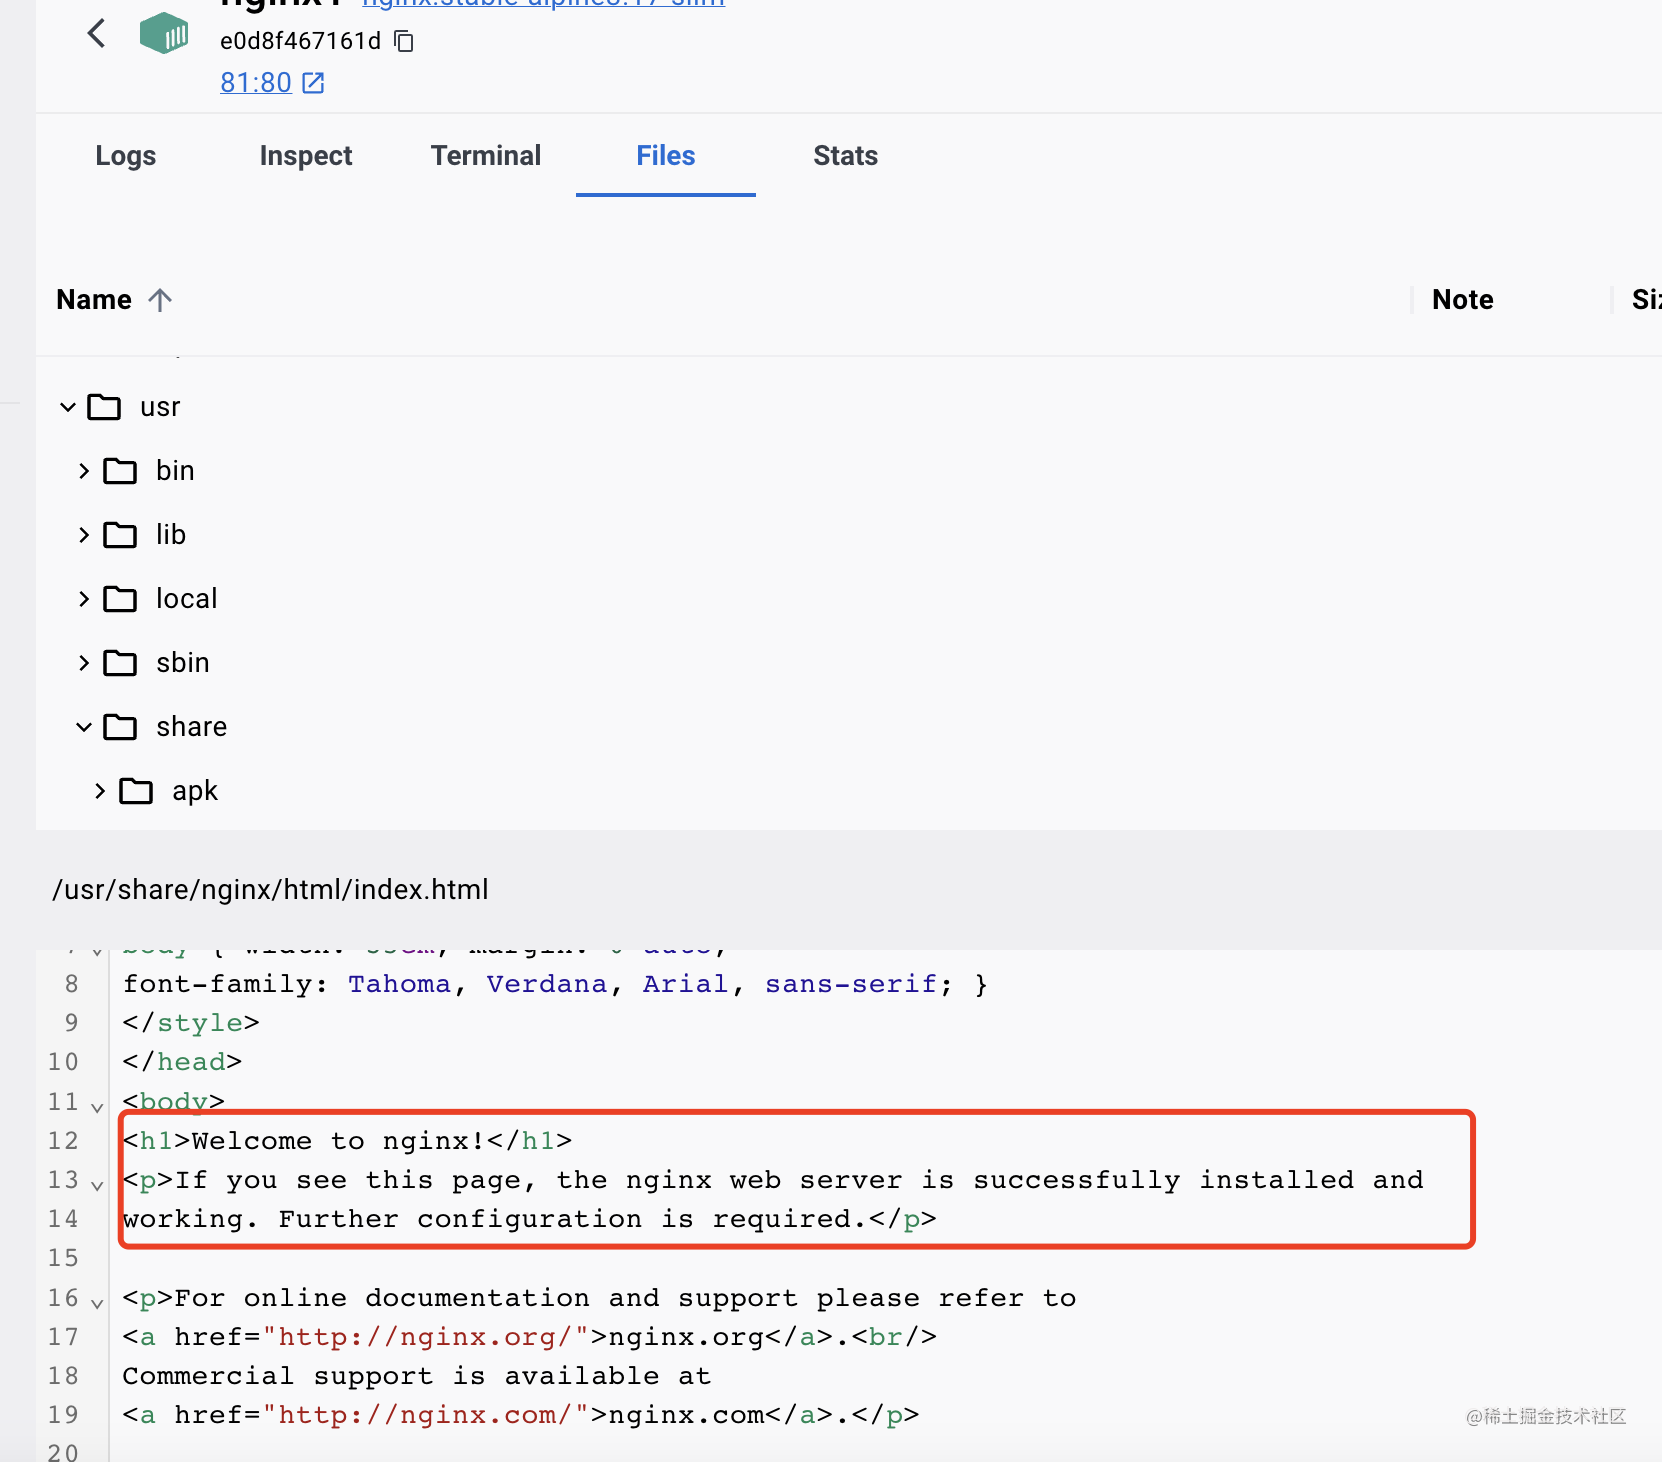Image resolution: width=1662 pixels, height=1462 pixels.
Task: Click the file path /usr/share/nginx/html/index.html
Action: point(271,890)
